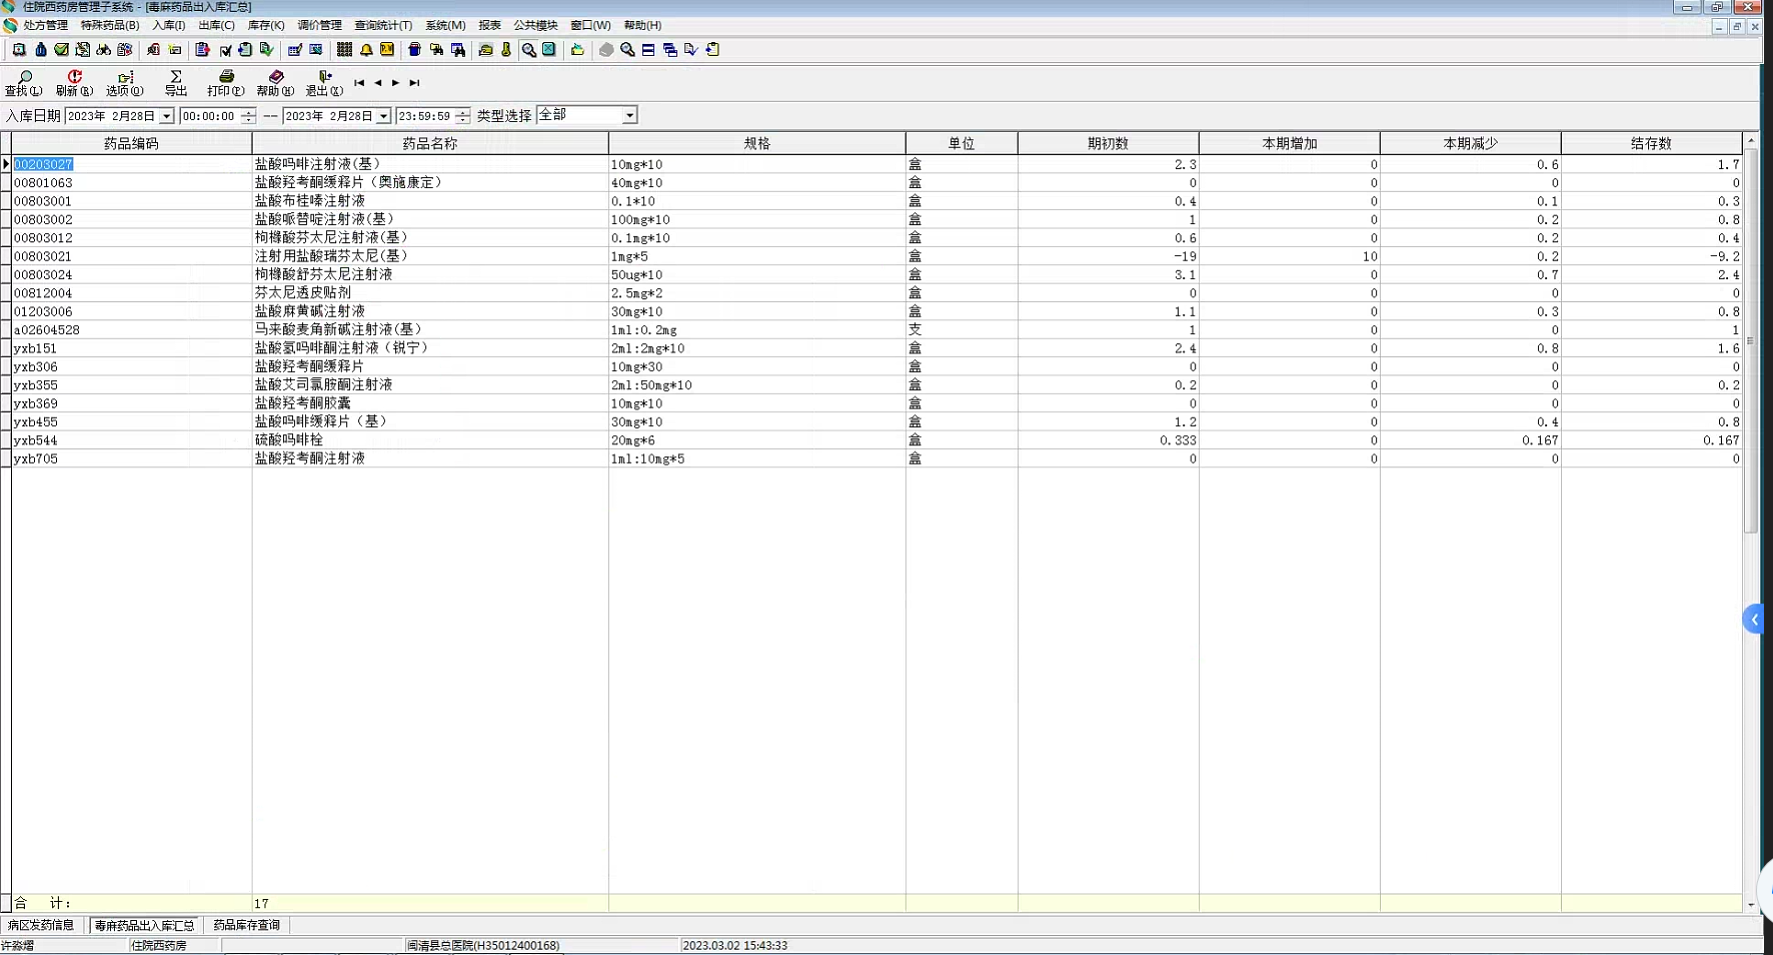Open the end date dropdown calendar

coord(383,116)
